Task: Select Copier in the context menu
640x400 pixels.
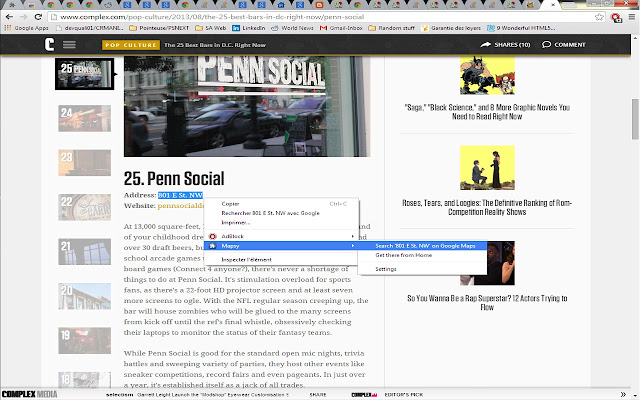Action: 281,204
